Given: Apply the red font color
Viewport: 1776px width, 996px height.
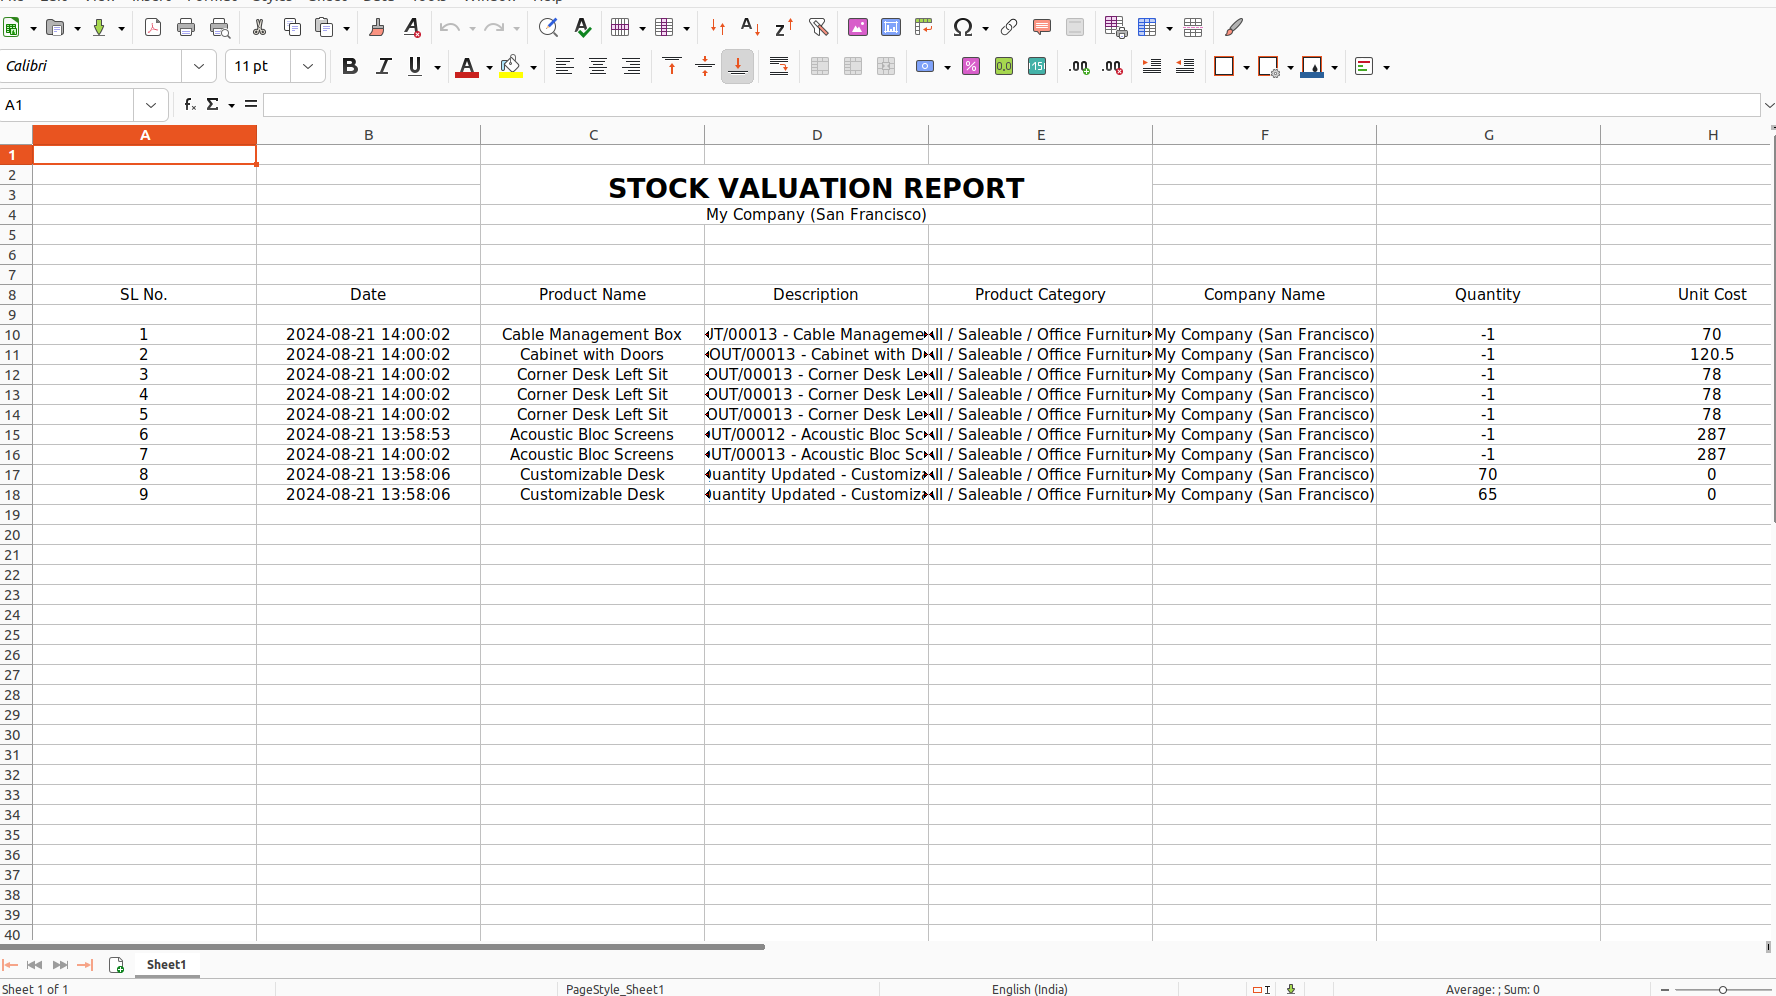Looking at the screenshot, I should tap(467, 66).
